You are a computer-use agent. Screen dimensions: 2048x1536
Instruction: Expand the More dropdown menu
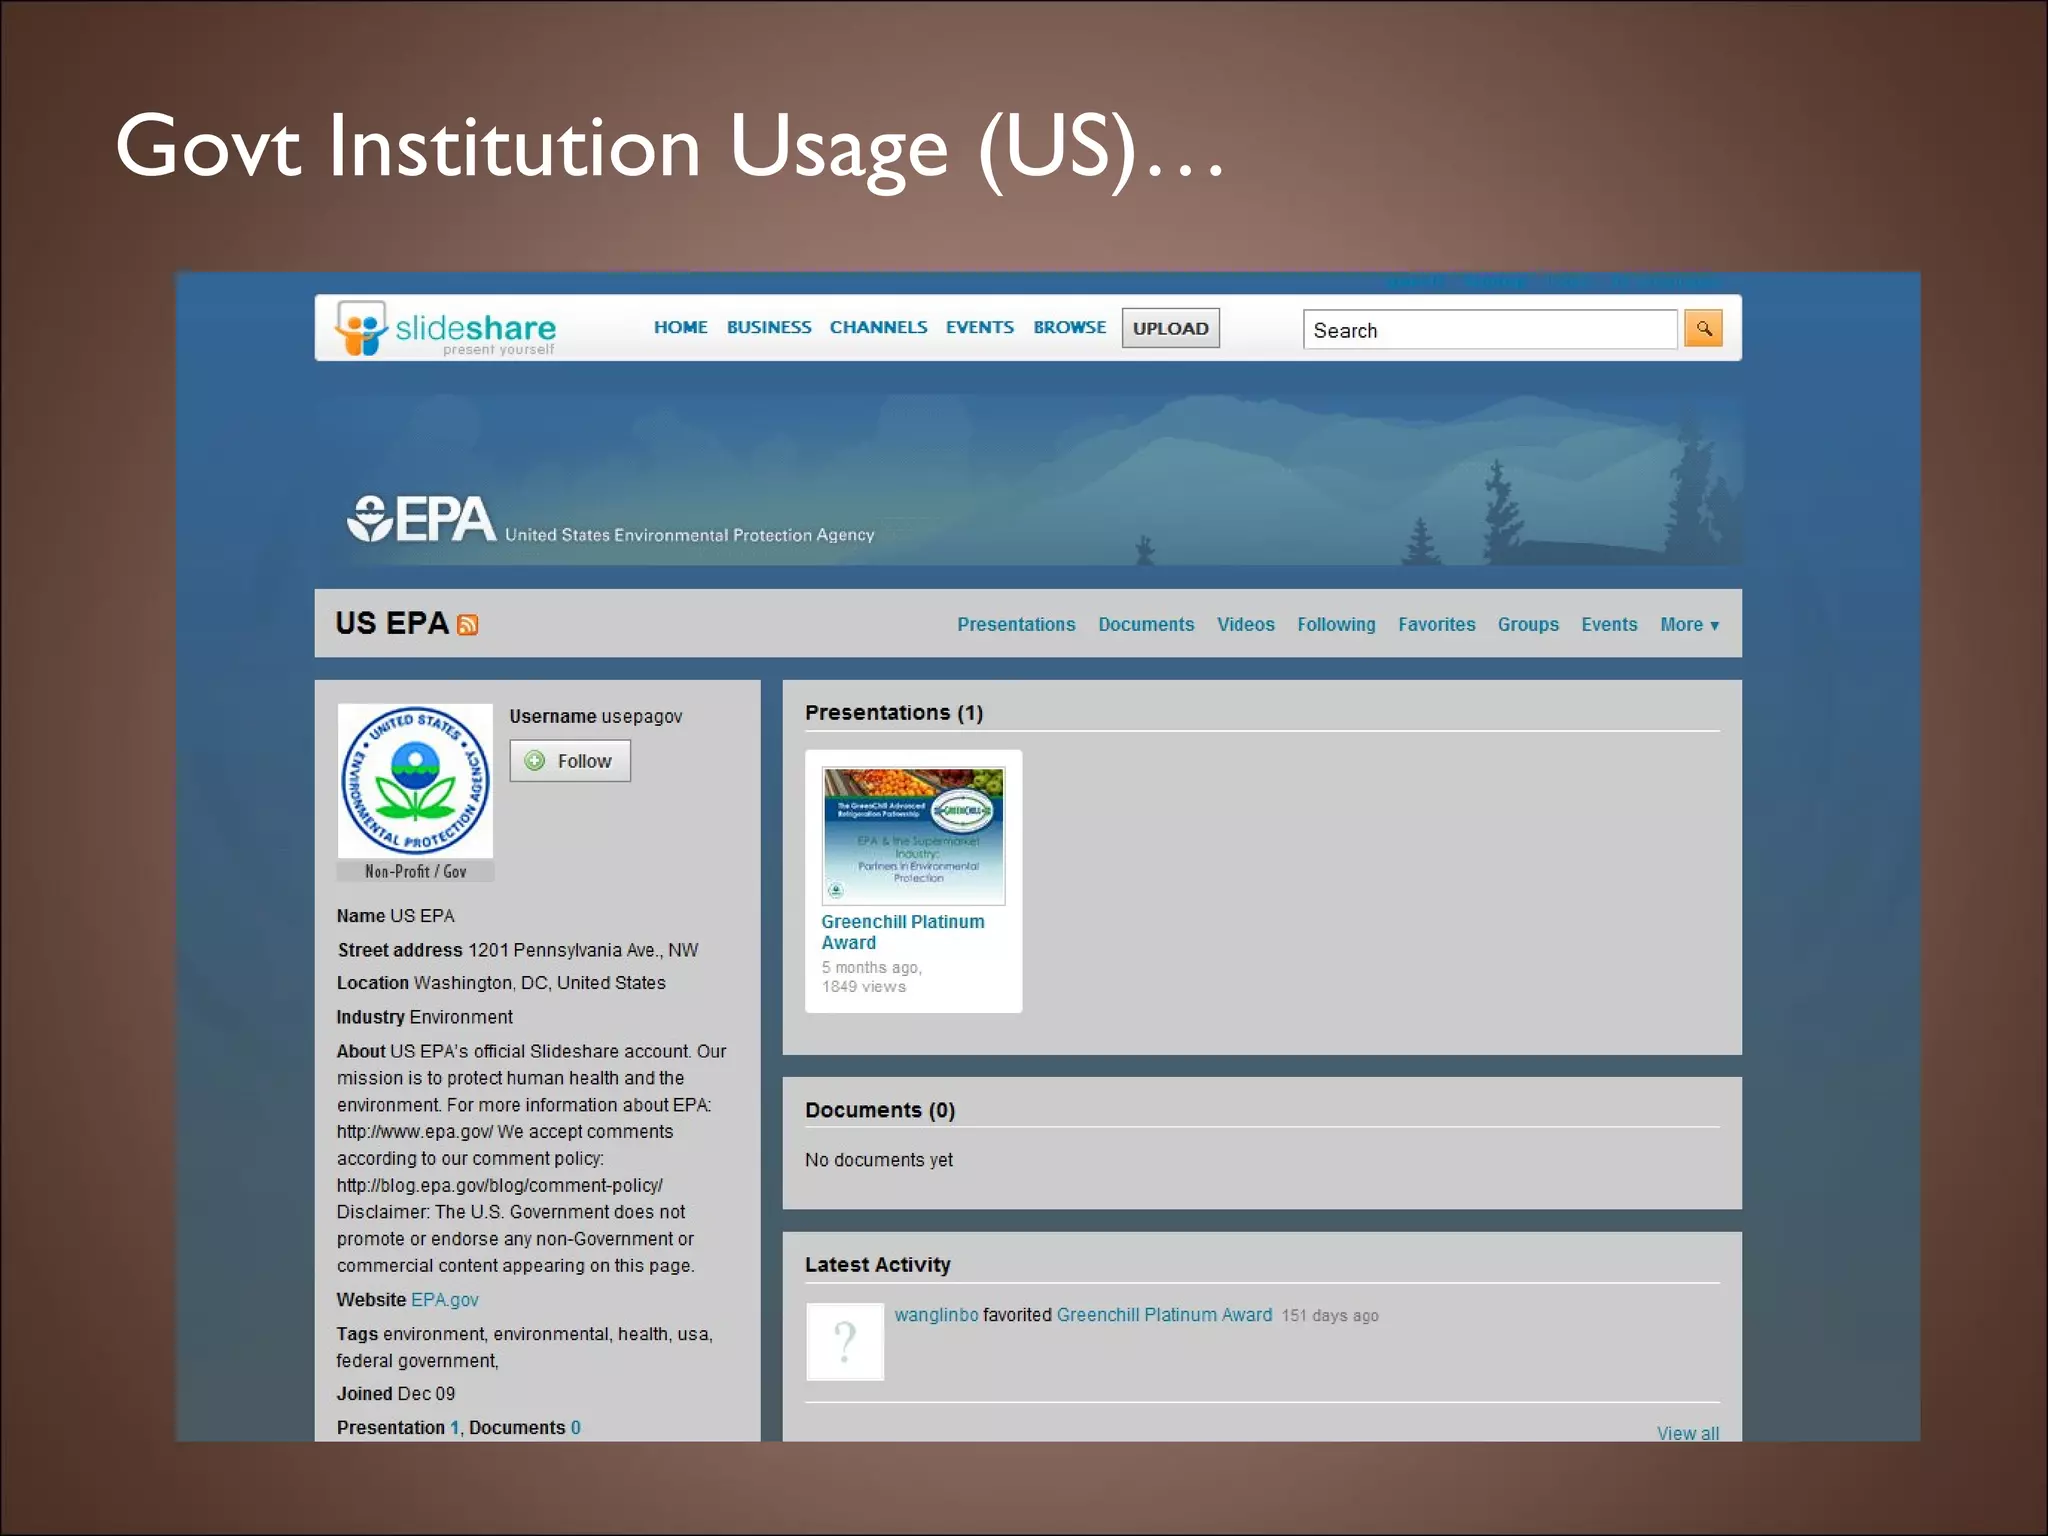click(x=1689, y=624)
